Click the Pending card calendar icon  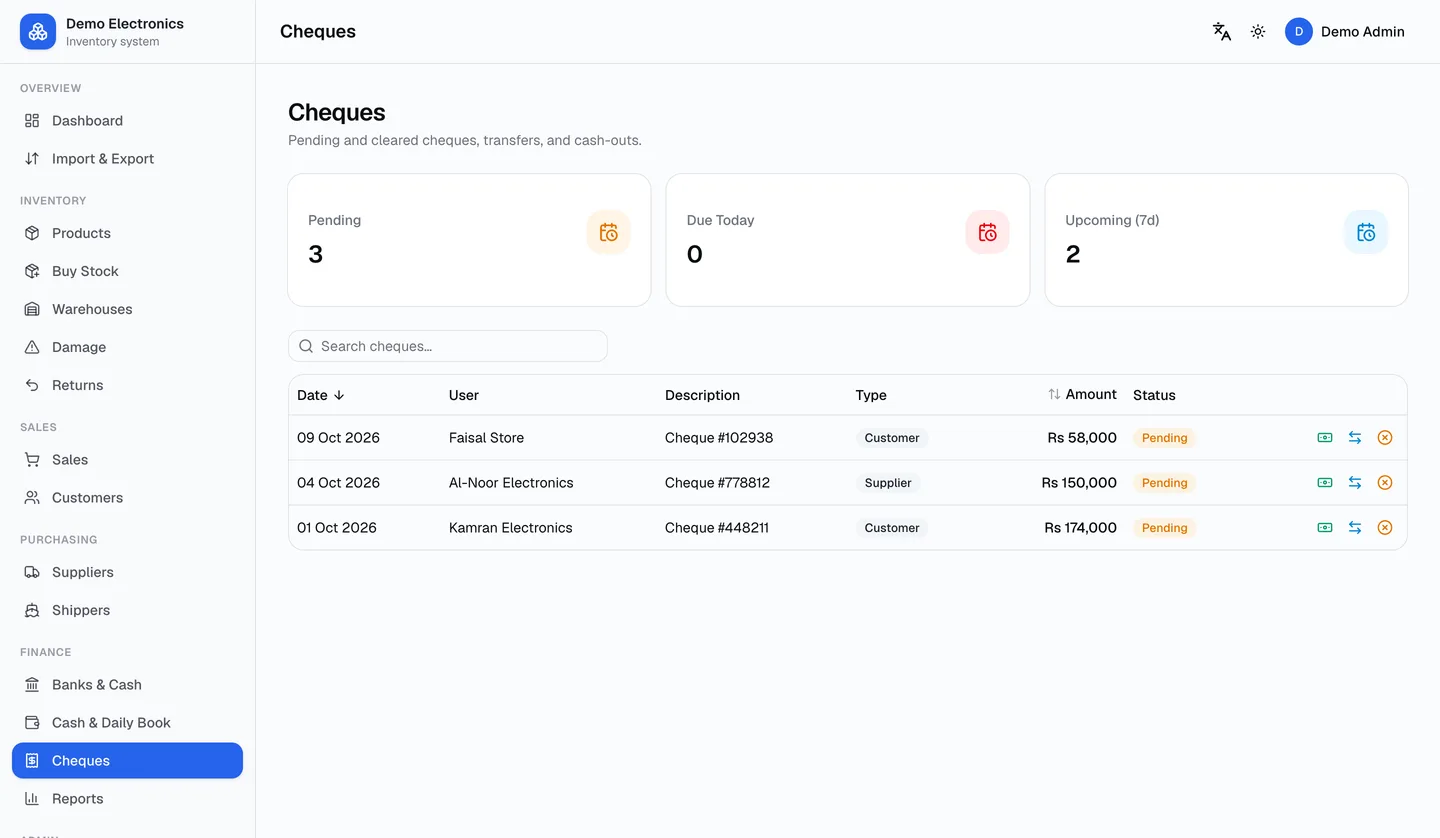pyautogui.click(x=608, y=232)
